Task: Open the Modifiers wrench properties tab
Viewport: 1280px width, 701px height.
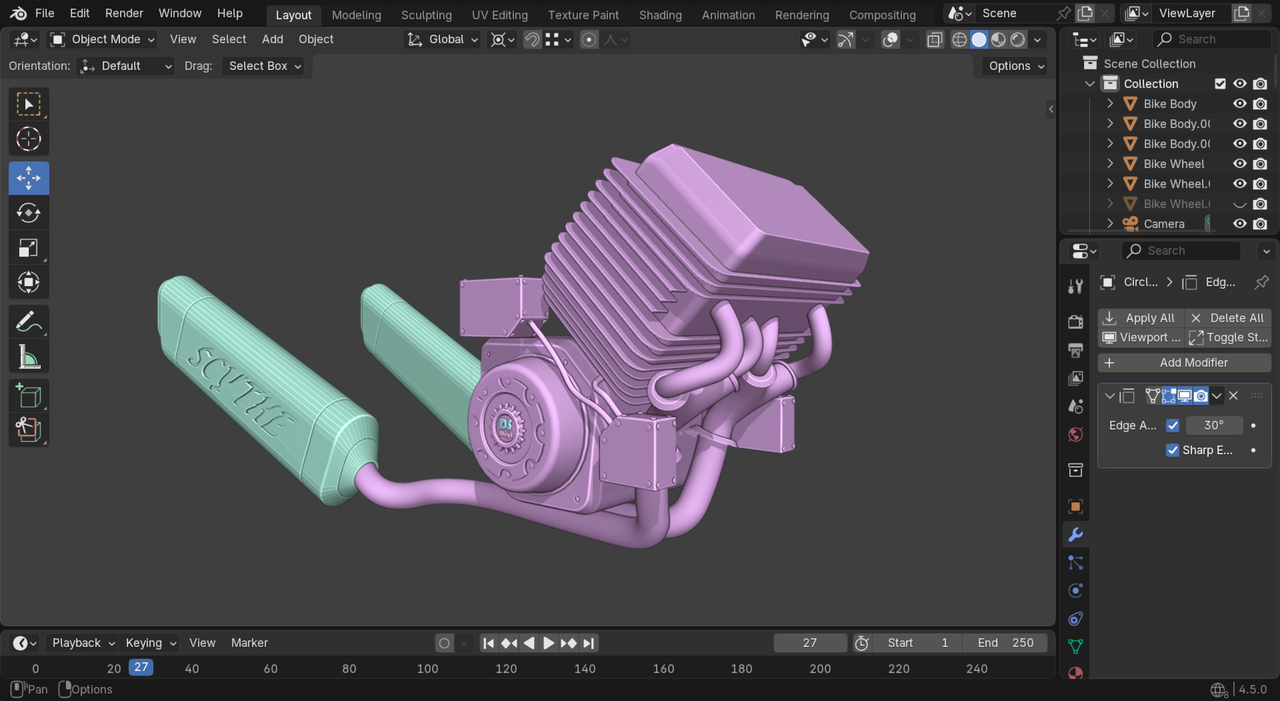Action: coord(1075,535)
